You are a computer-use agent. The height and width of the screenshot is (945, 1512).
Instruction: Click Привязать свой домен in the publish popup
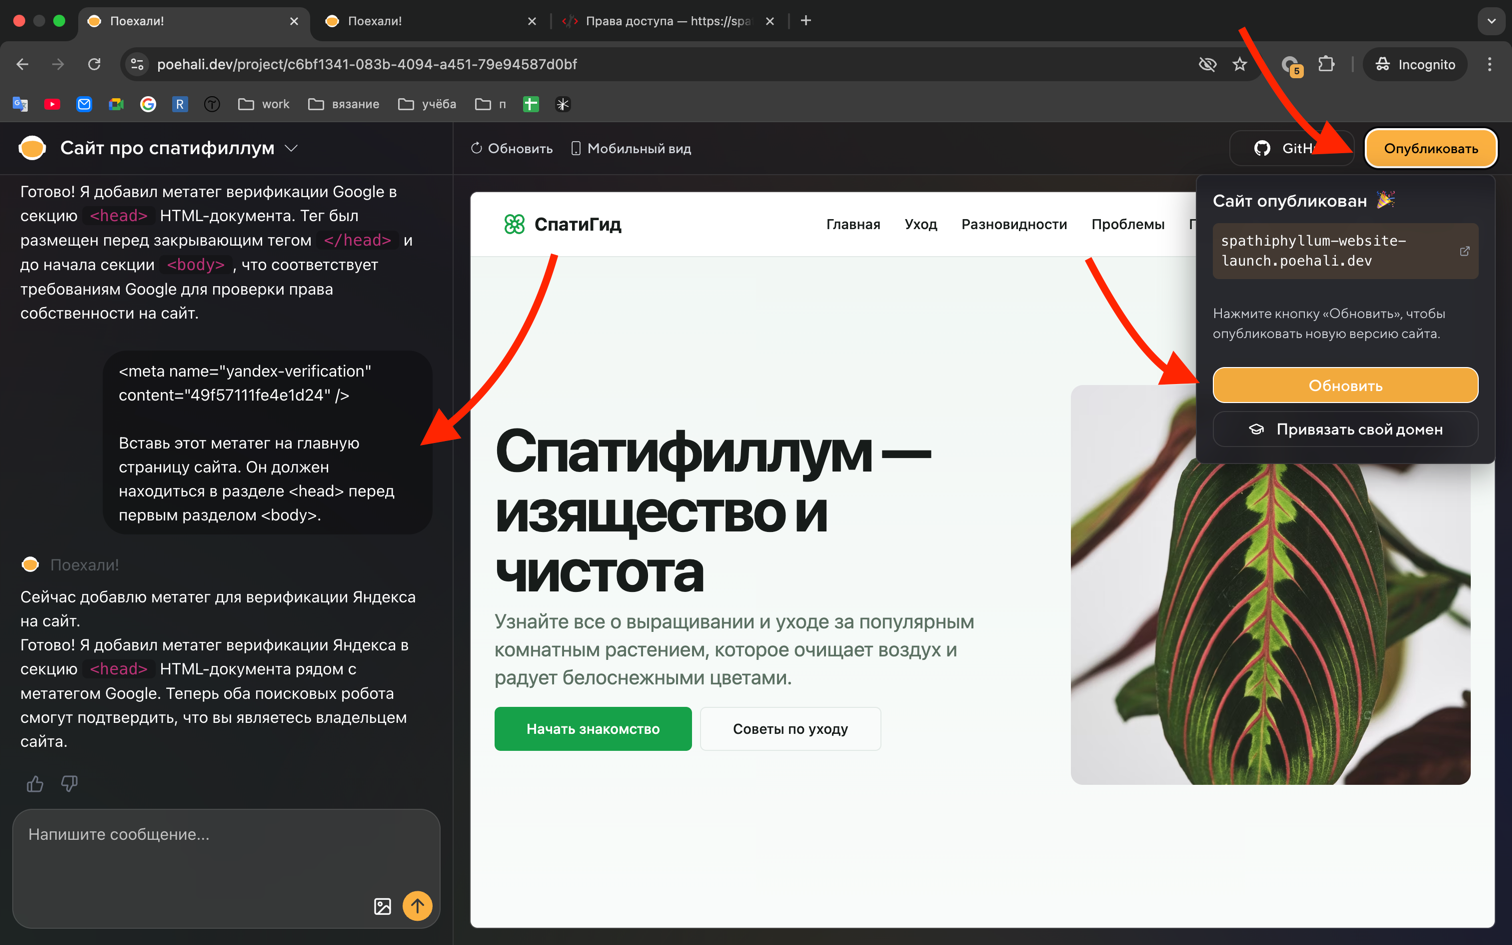pos(1345,431)
